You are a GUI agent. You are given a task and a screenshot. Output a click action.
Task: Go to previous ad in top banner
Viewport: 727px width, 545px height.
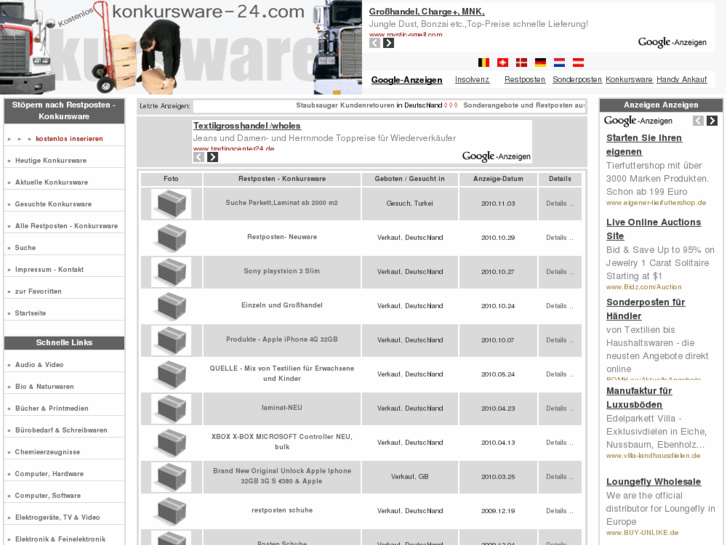tap(375, 43)
